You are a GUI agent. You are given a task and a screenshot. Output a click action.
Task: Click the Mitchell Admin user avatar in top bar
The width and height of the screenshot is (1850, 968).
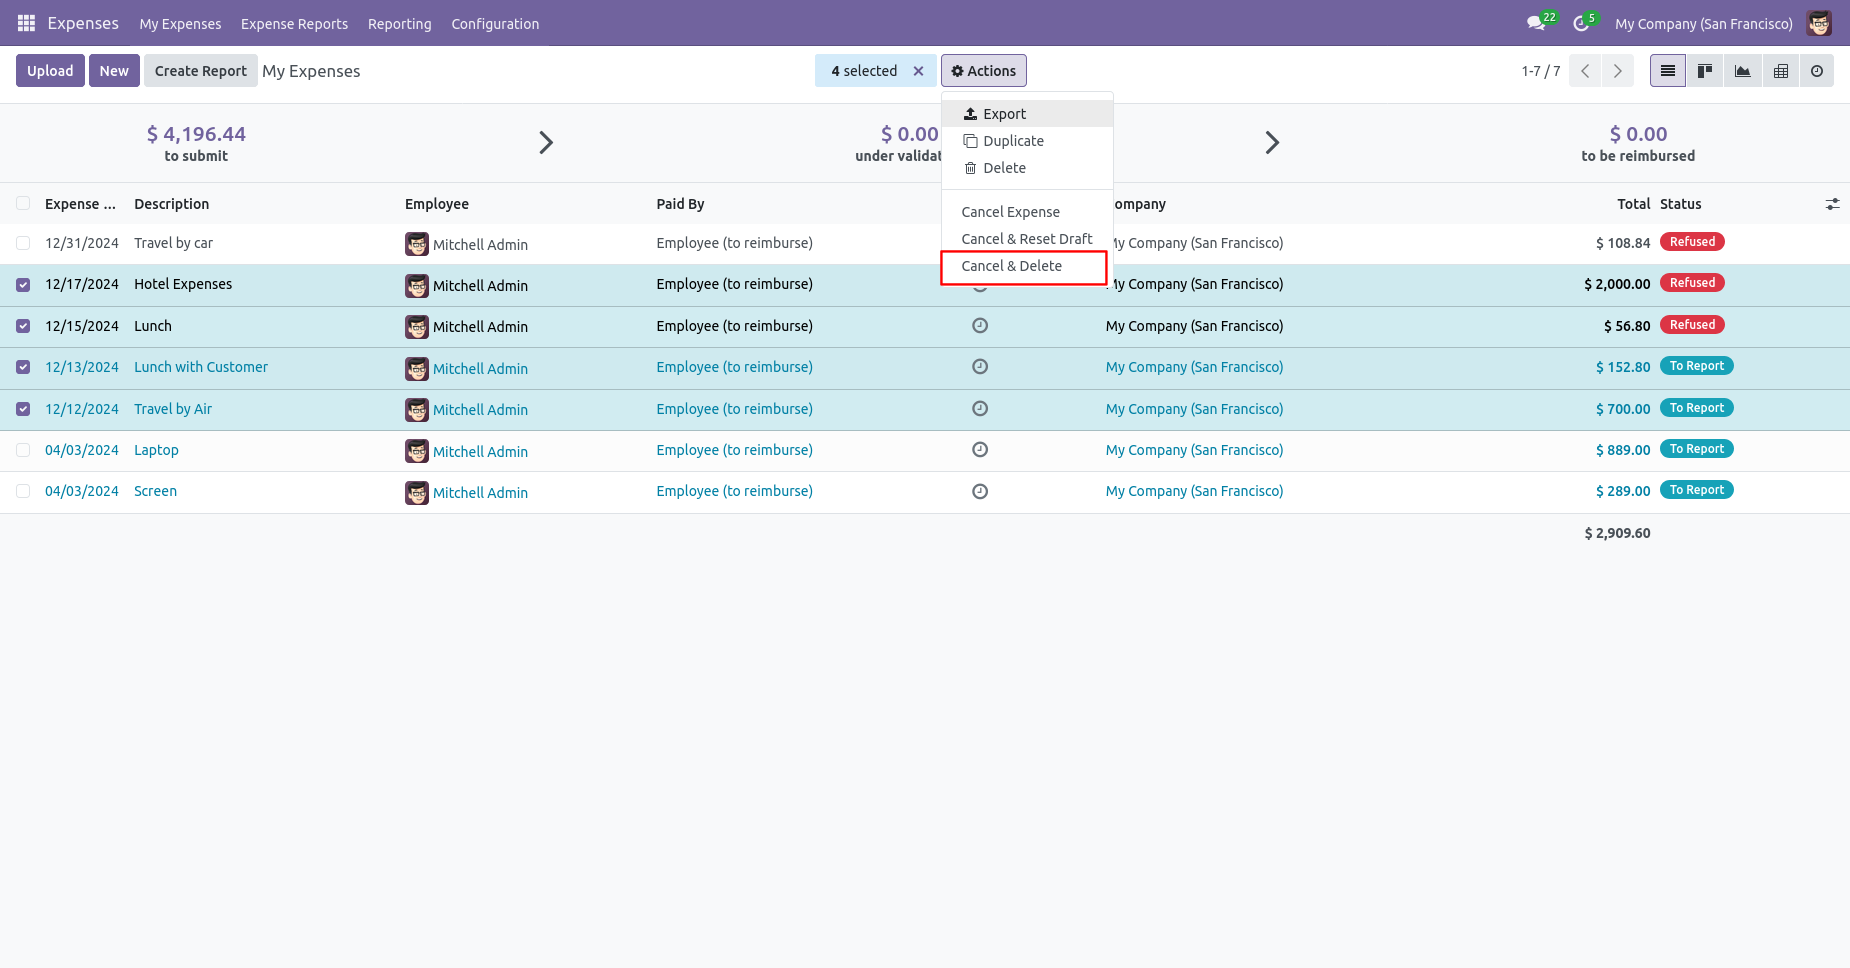[1819, 23]
